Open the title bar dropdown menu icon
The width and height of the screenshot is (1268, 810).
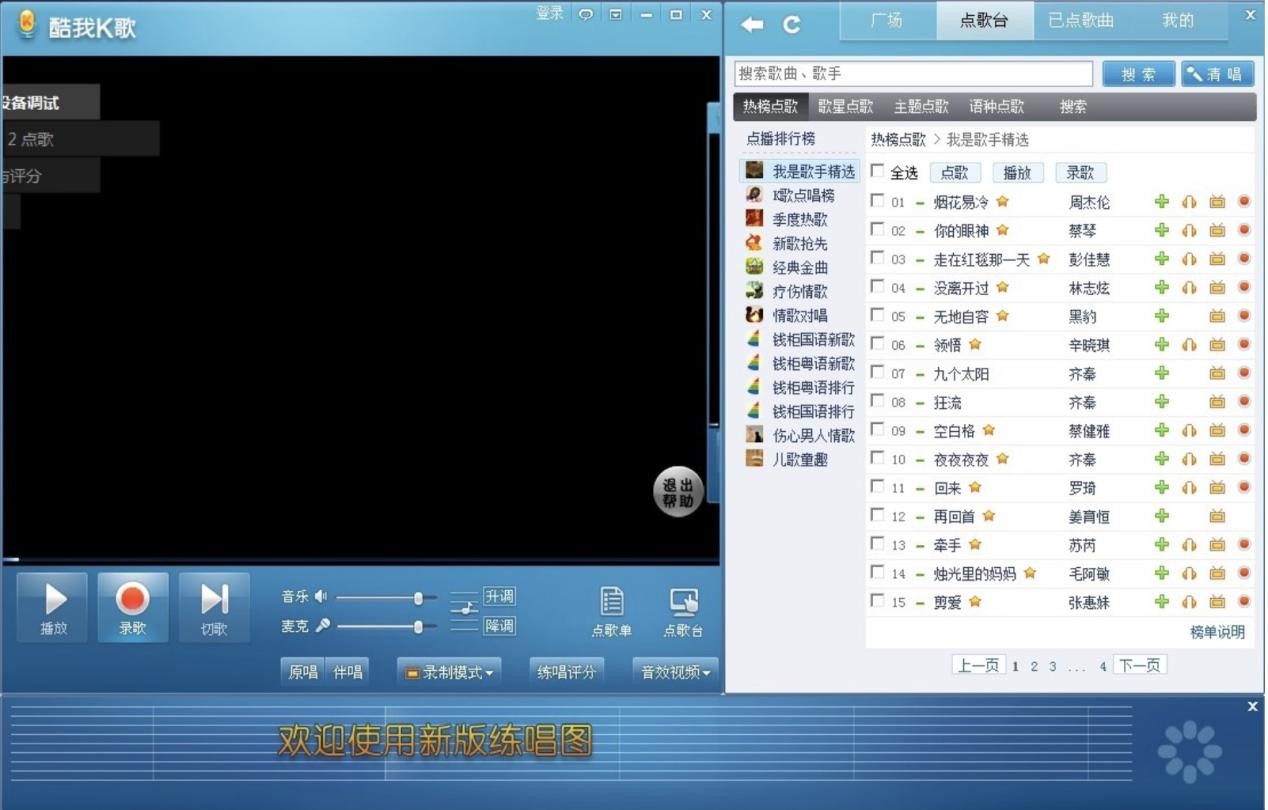[x=616, y=14]
